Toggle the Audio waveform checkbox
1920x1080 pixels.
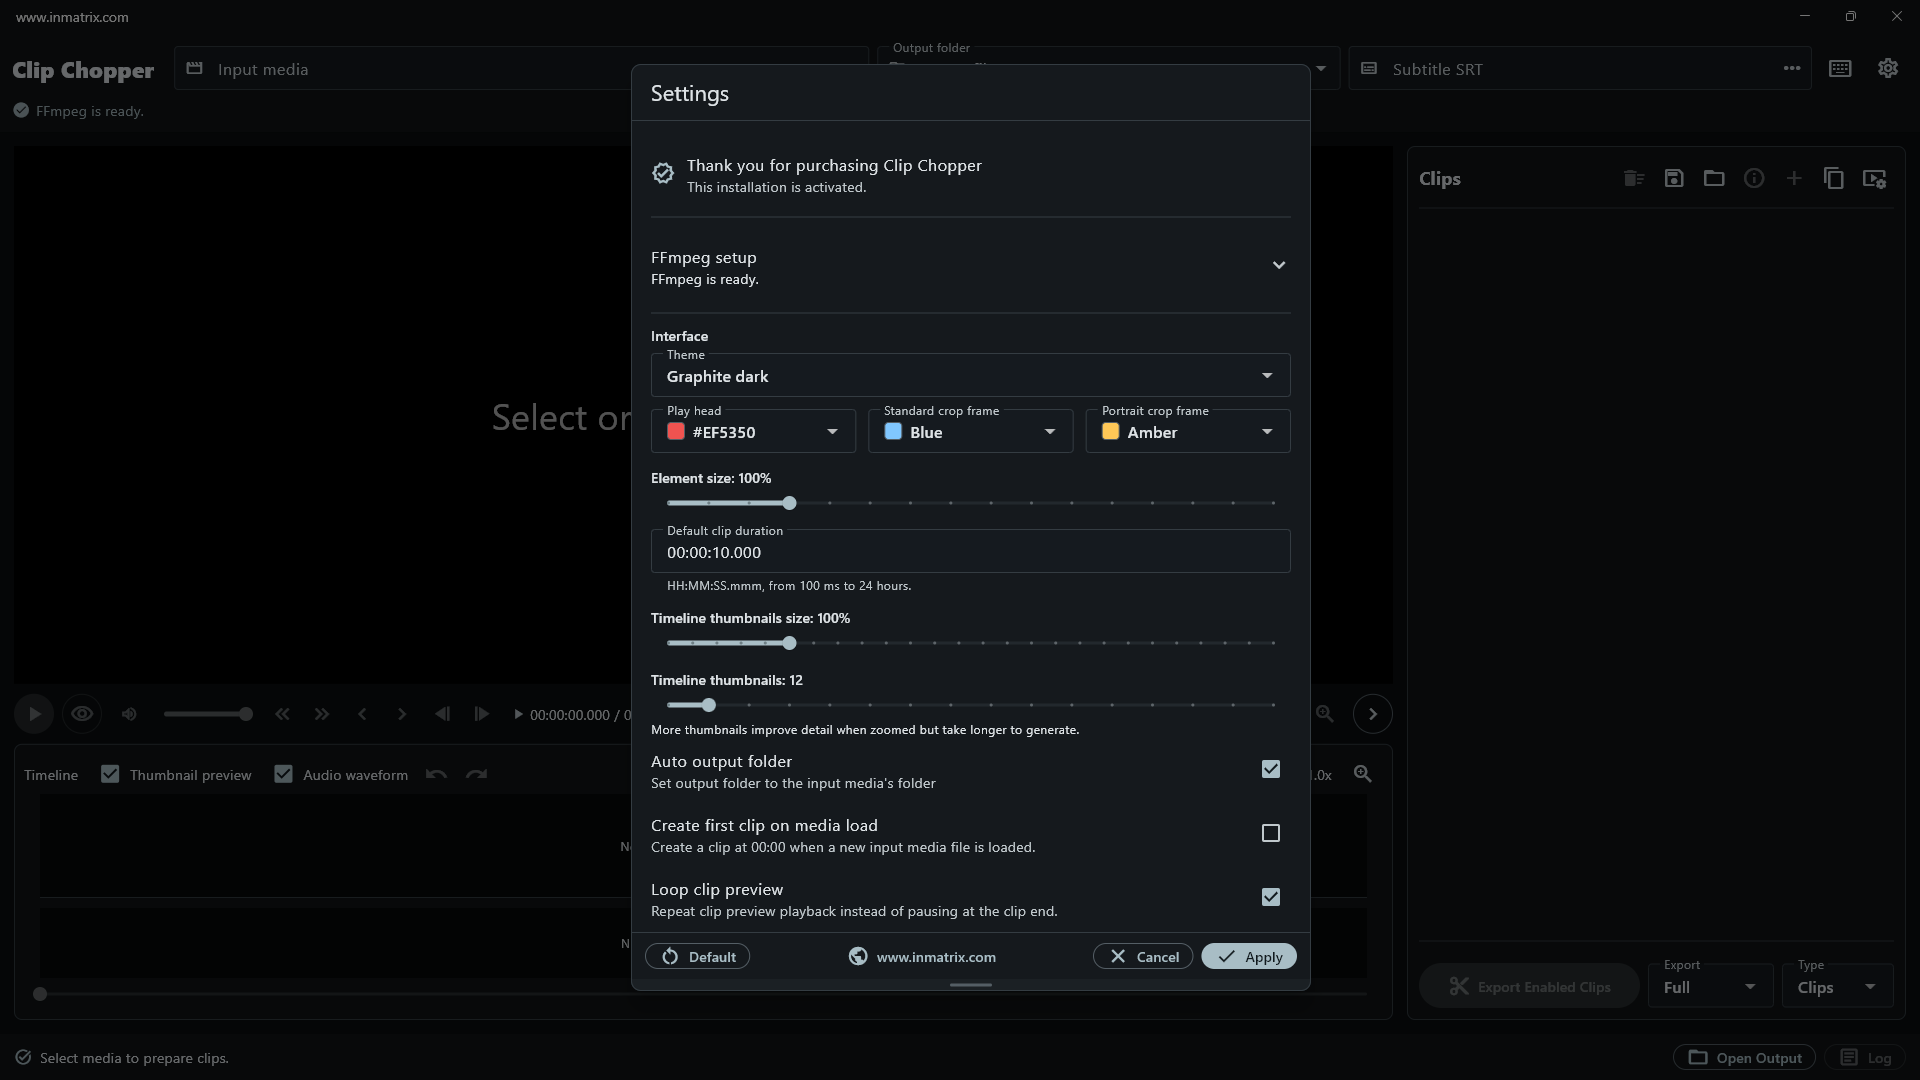(284, 774)
